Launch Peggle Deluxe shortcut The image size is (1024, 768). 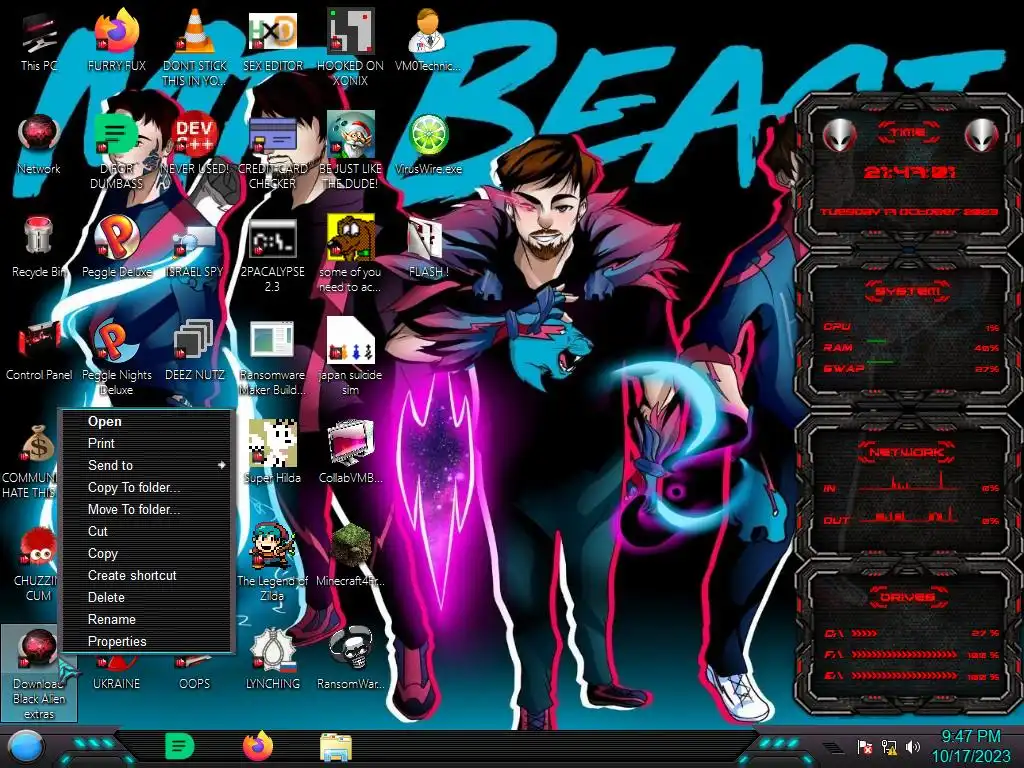(x=116, y=248)
